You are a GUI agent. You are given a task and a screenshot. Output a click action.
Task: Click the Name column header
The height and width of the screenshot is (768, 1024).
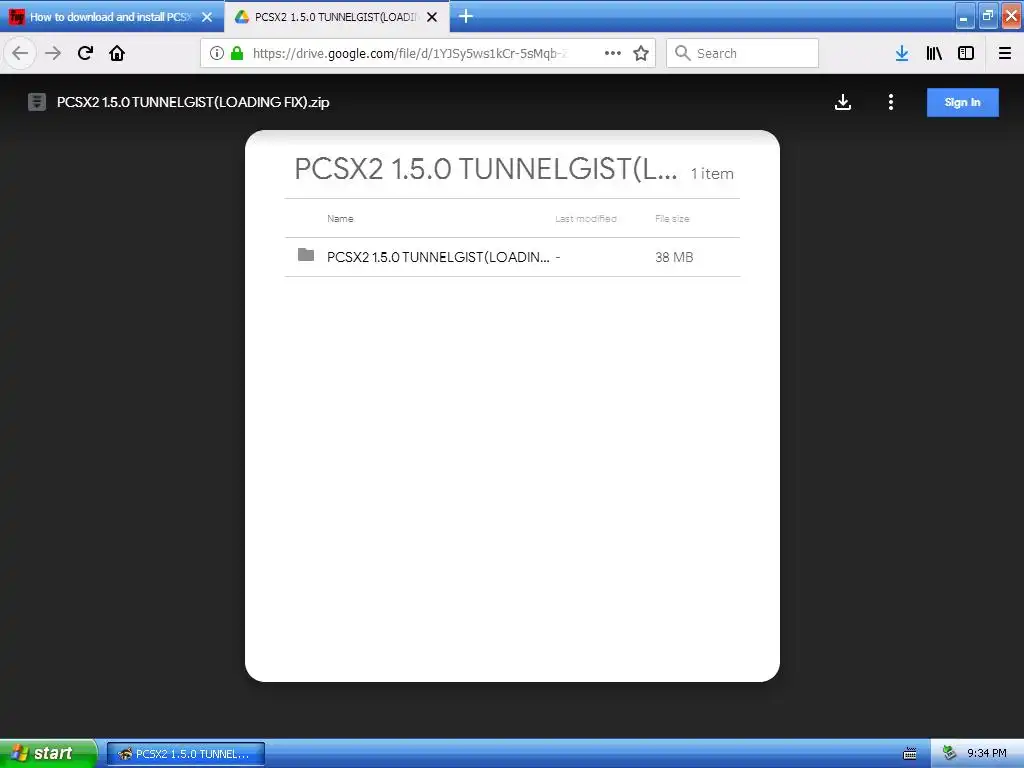(x=340, y=219)
